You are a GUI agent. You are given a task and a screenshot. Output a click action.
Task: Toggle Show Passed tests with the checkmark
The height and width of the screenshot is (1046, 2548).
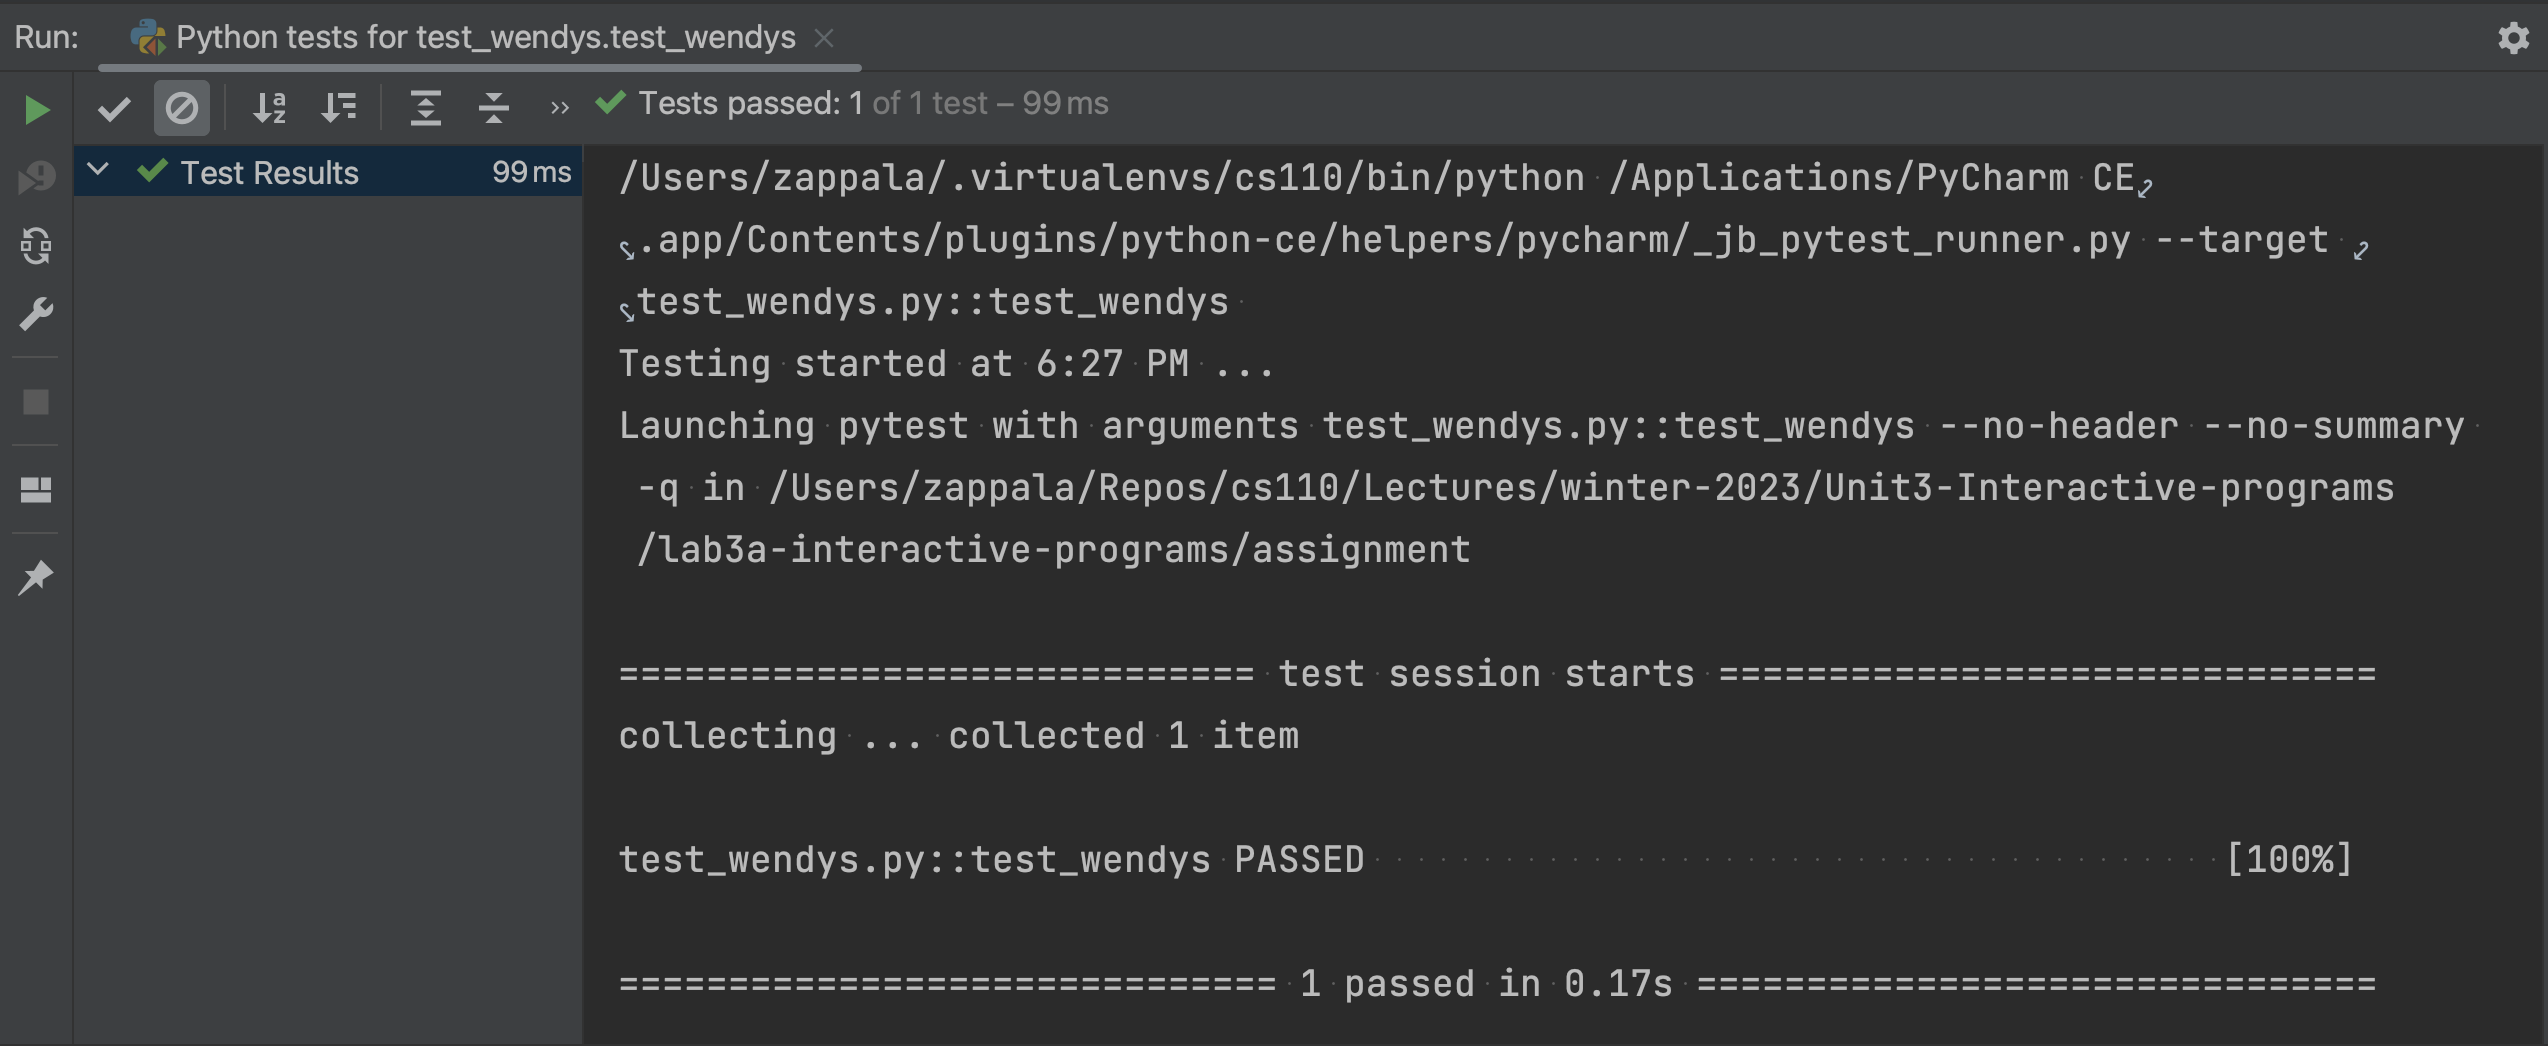tap(114, 109)
